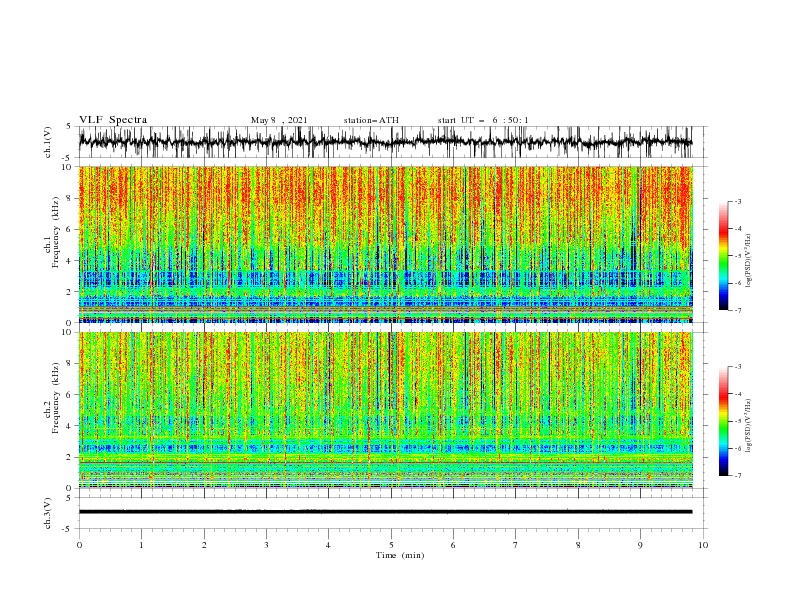Click time axis tick label '9'
792x612 pixels.
click(640, 545)
